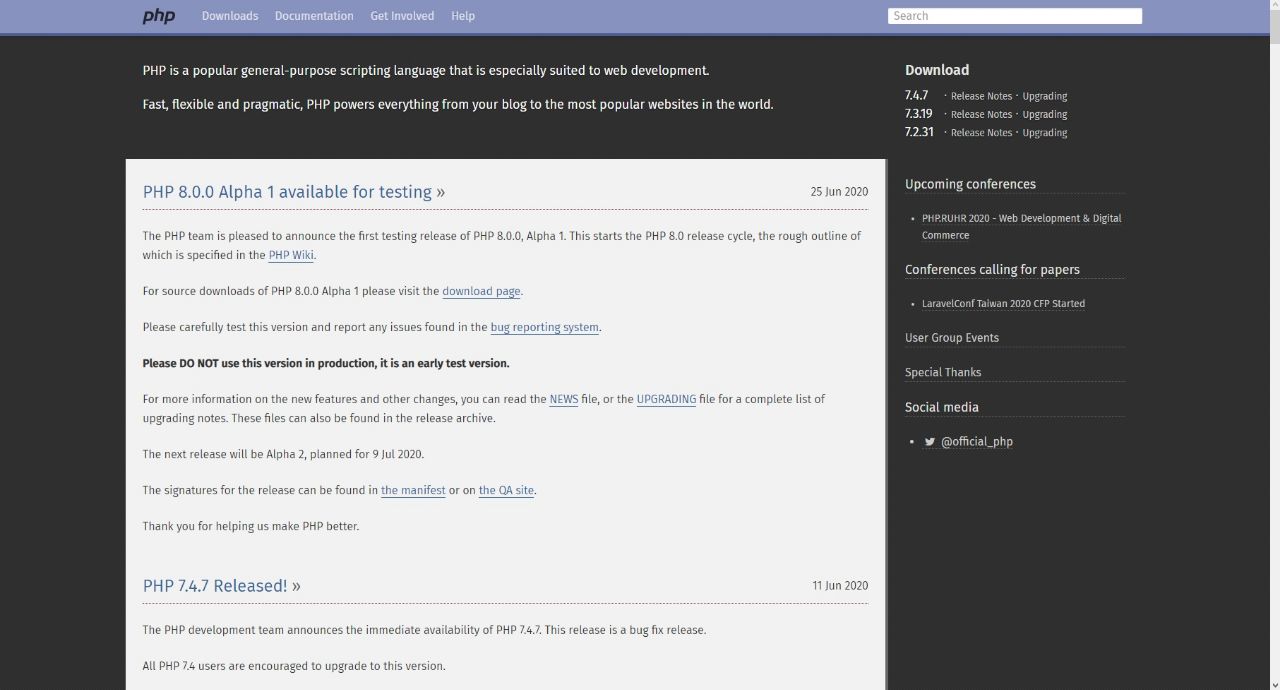This screenshot has height=690, width=1280.
Task: Open @official_php Twitter link
Action: (976, 441)
